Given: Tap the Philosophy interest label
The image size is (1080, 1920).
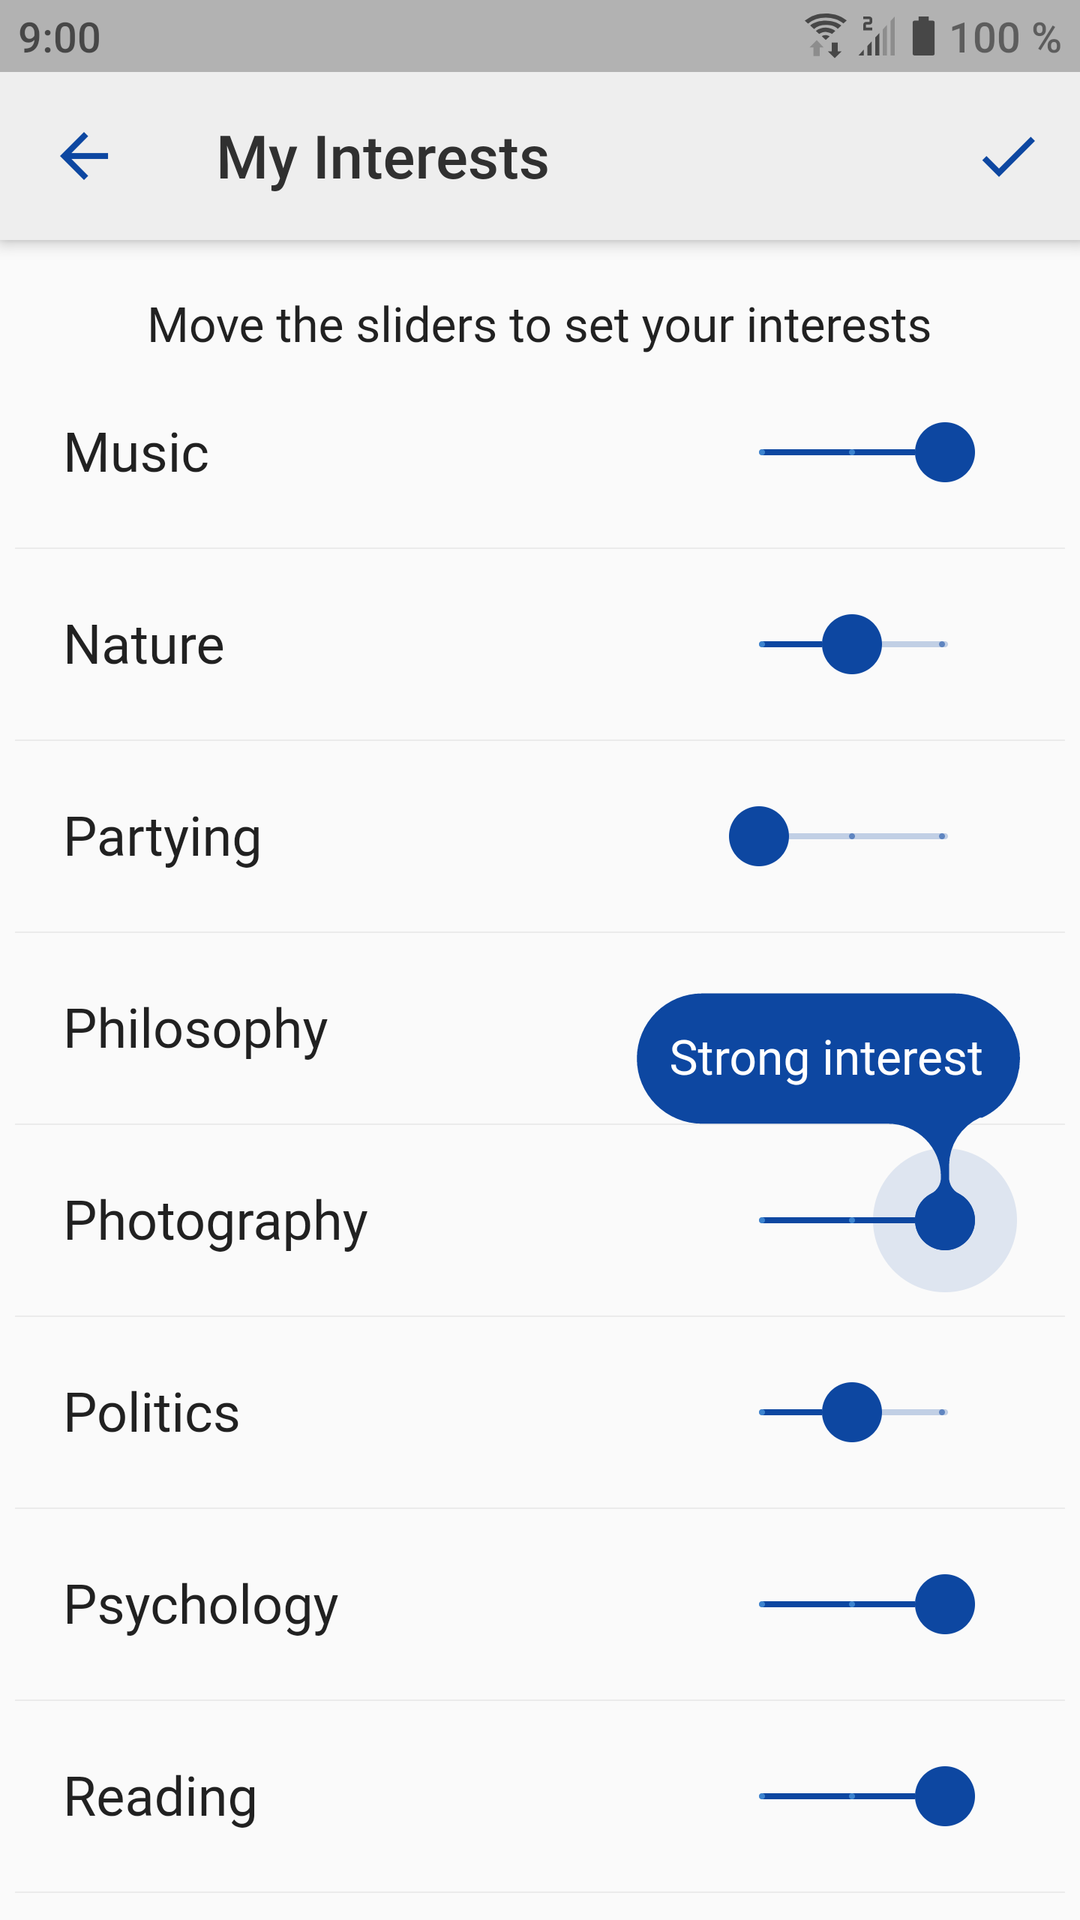Looking at the screenshot, I should [196, 1029].
